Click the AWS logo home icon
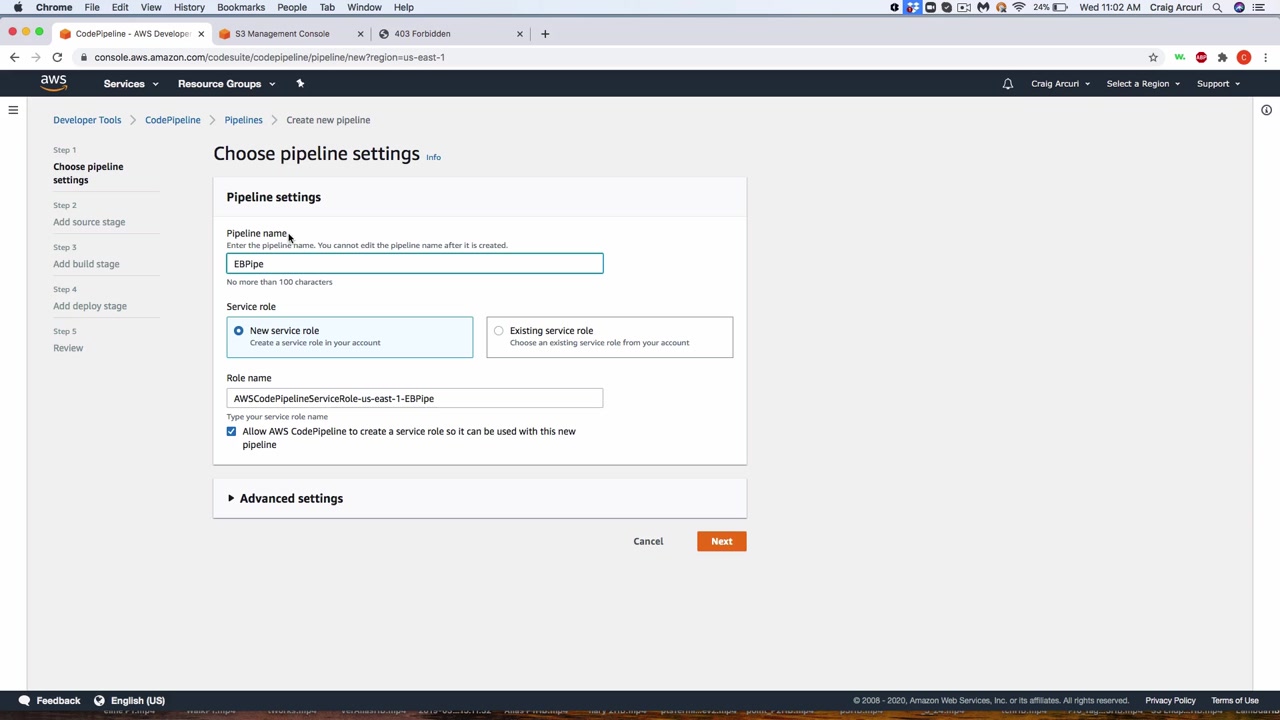This screenshot has width=1280, height=720. pos(54,83)
